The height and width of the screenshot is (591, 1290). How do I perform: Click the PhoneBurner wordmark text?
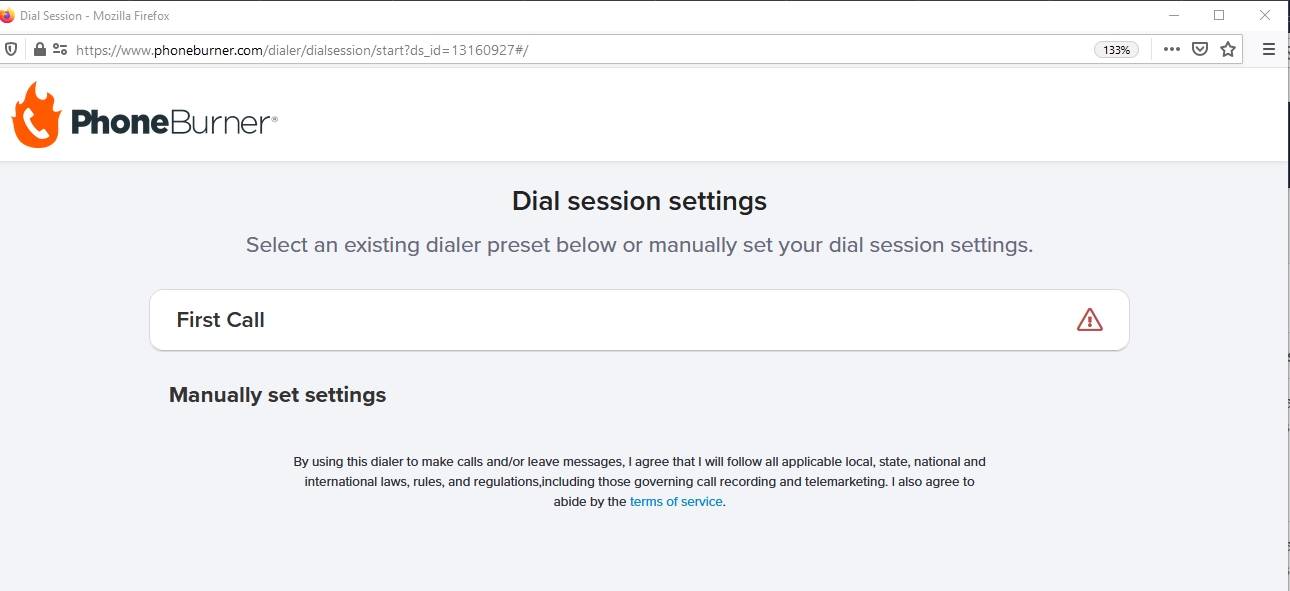tap(174, 123)
